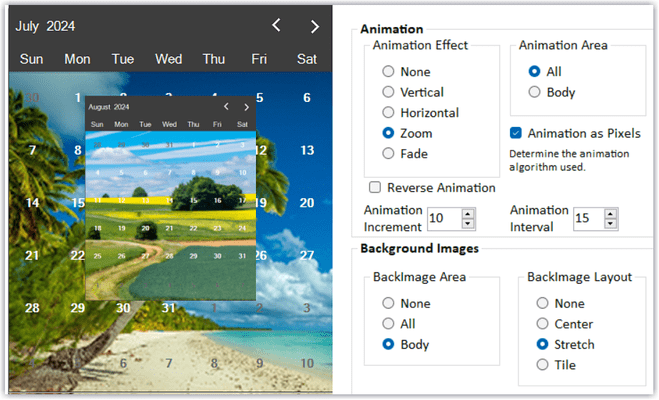Enable Reverse Animation checkbox
The image size is (659, 400).
(374, 187)
